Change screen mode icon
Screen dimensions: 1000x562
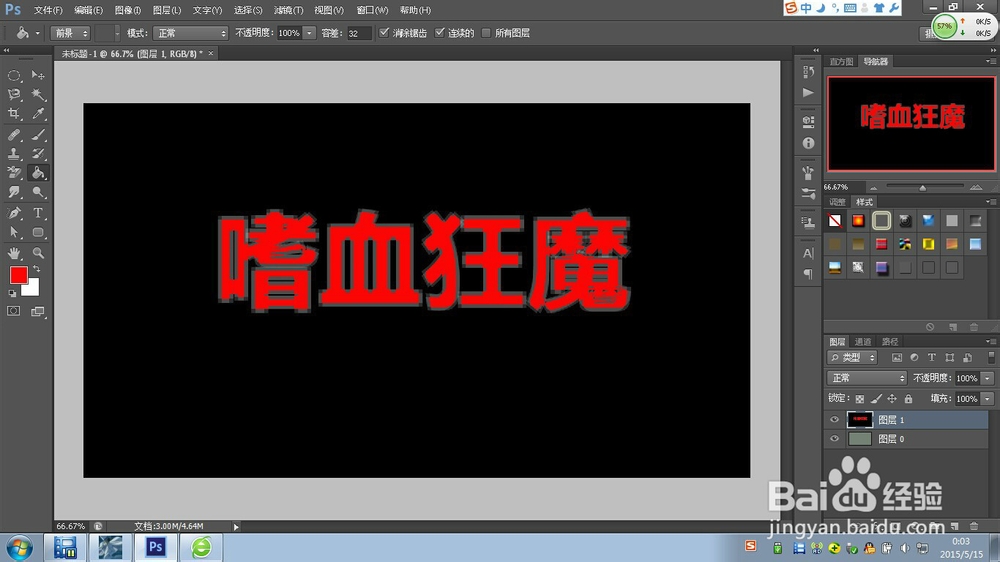[x=38, y=311]
